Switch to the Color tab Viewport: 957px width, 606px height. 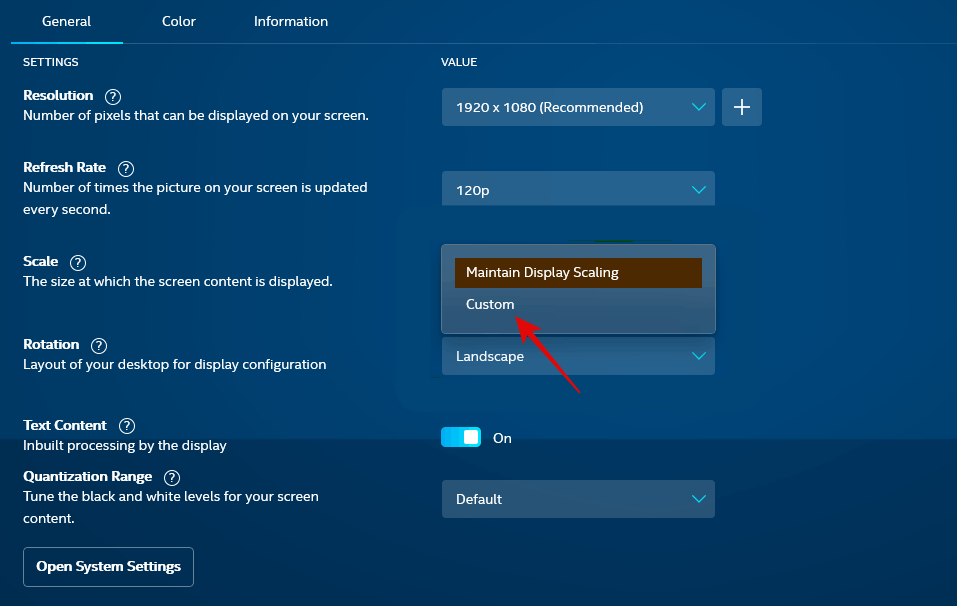[178, 21]
